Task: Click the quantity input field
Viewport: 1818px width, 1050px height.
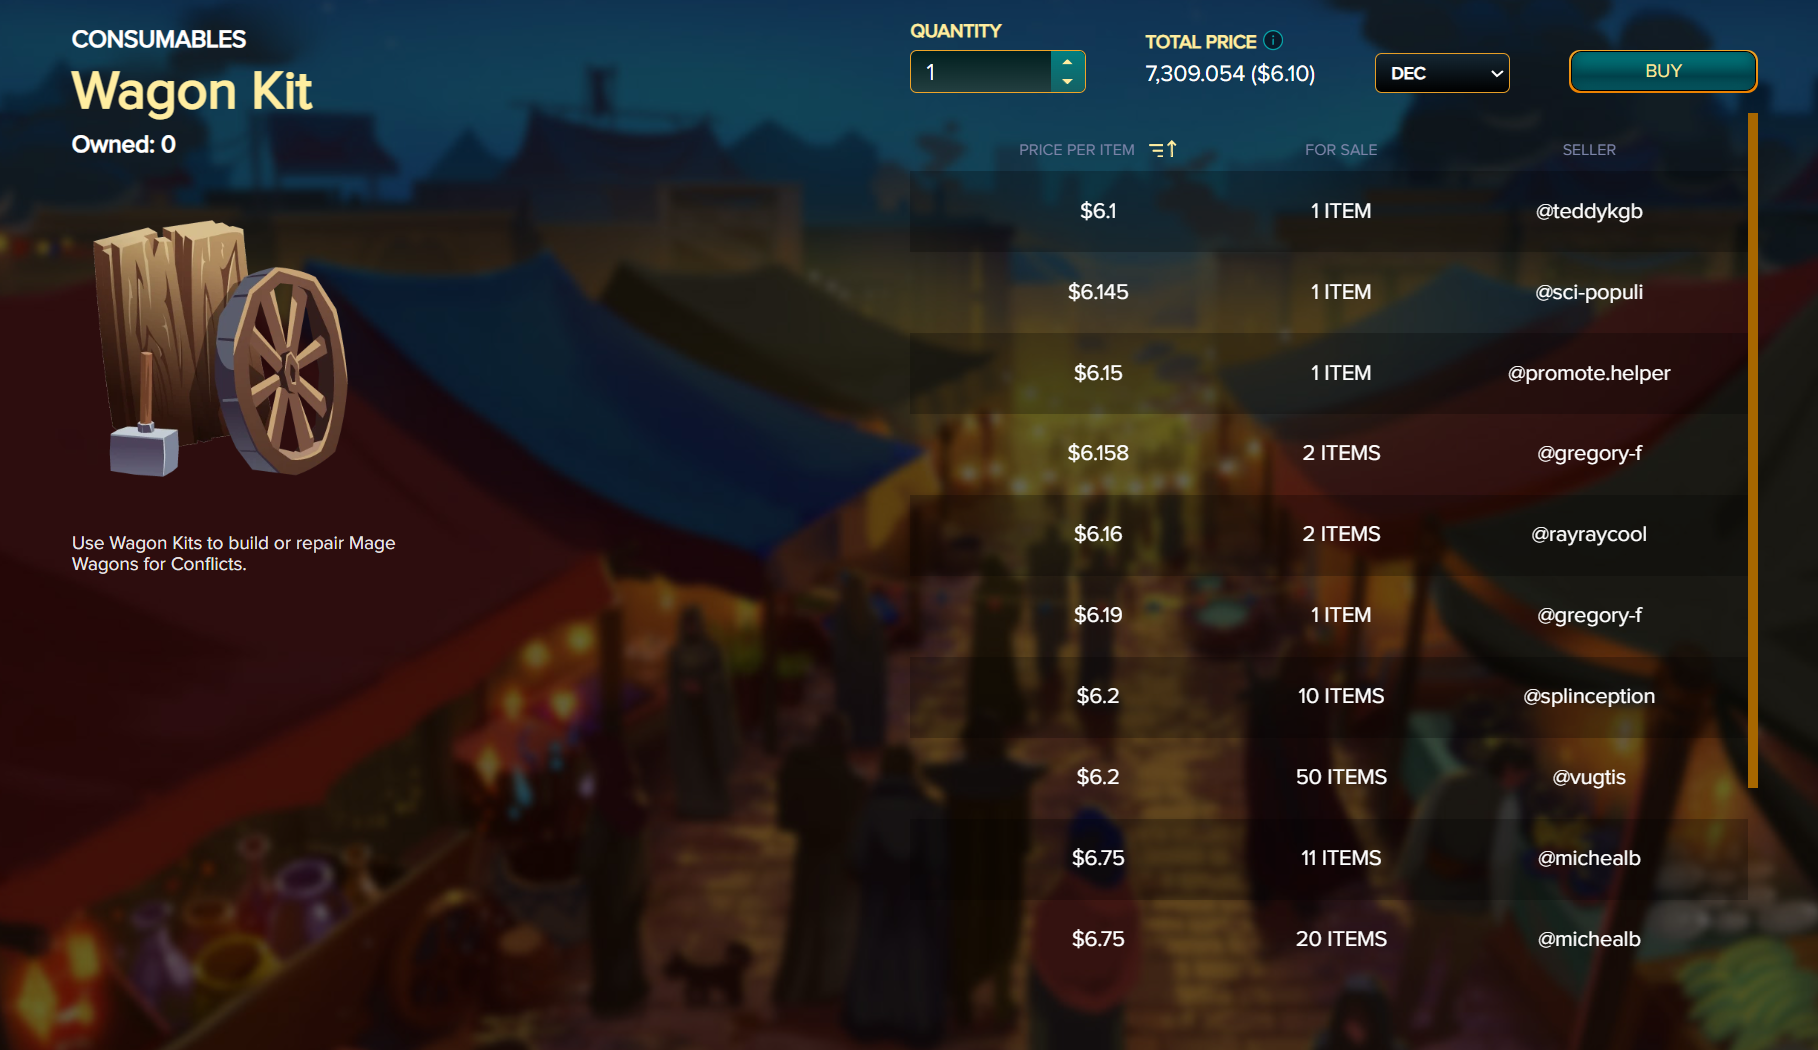Action: 981,72
